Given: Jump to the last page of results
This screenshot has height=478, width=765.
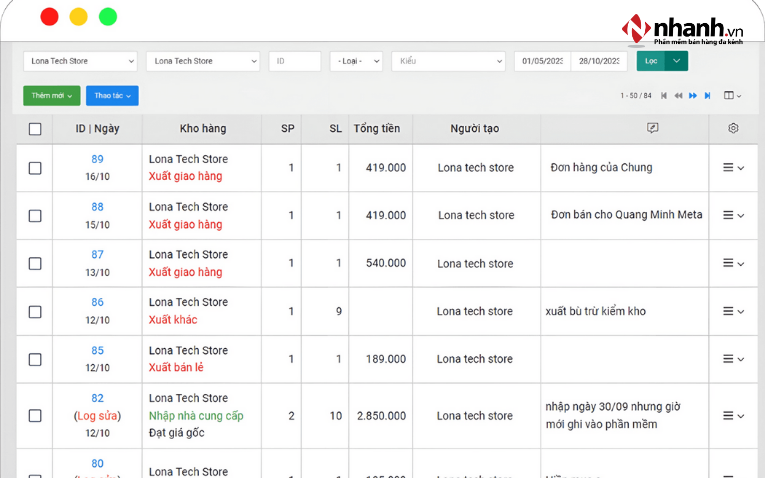Looking at the screenshot, I should tap(708, 96).
